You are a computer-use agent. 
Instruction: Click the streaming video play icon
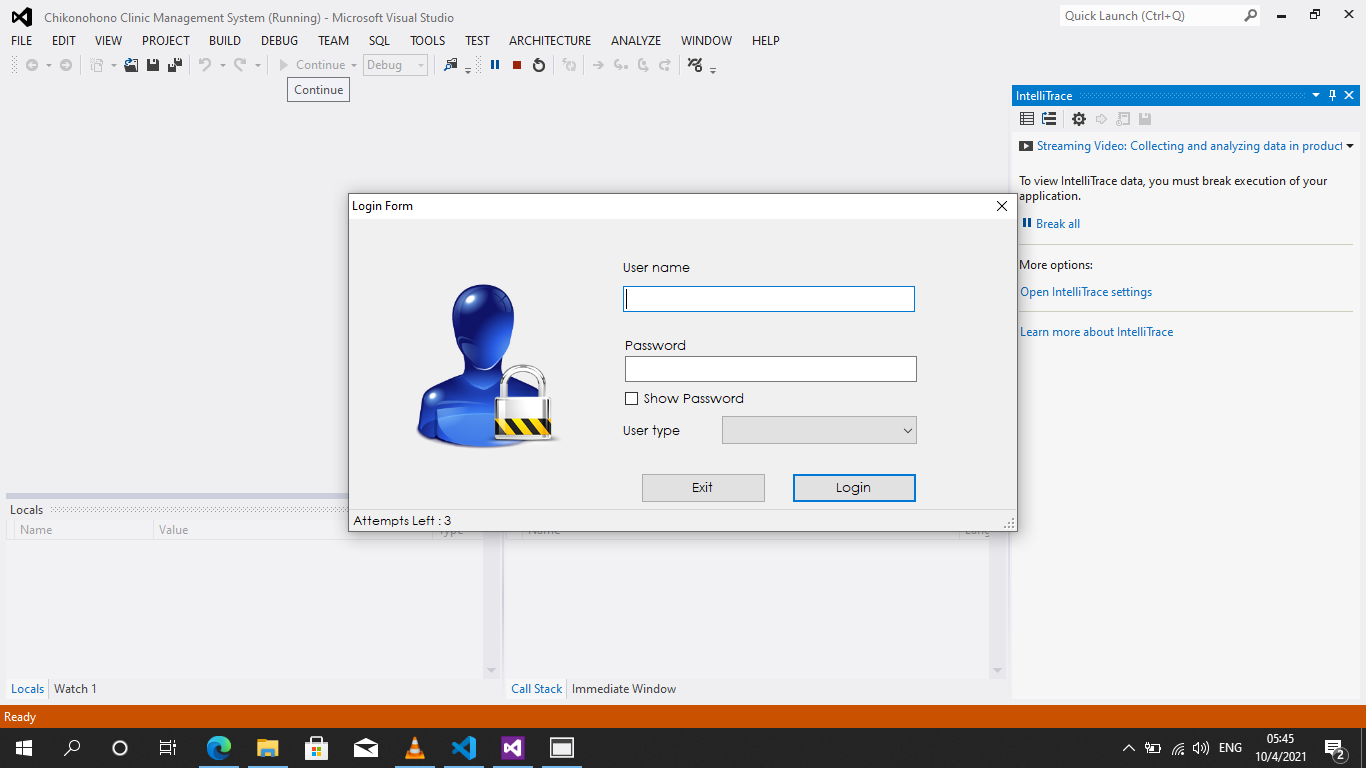(1026, 146)
